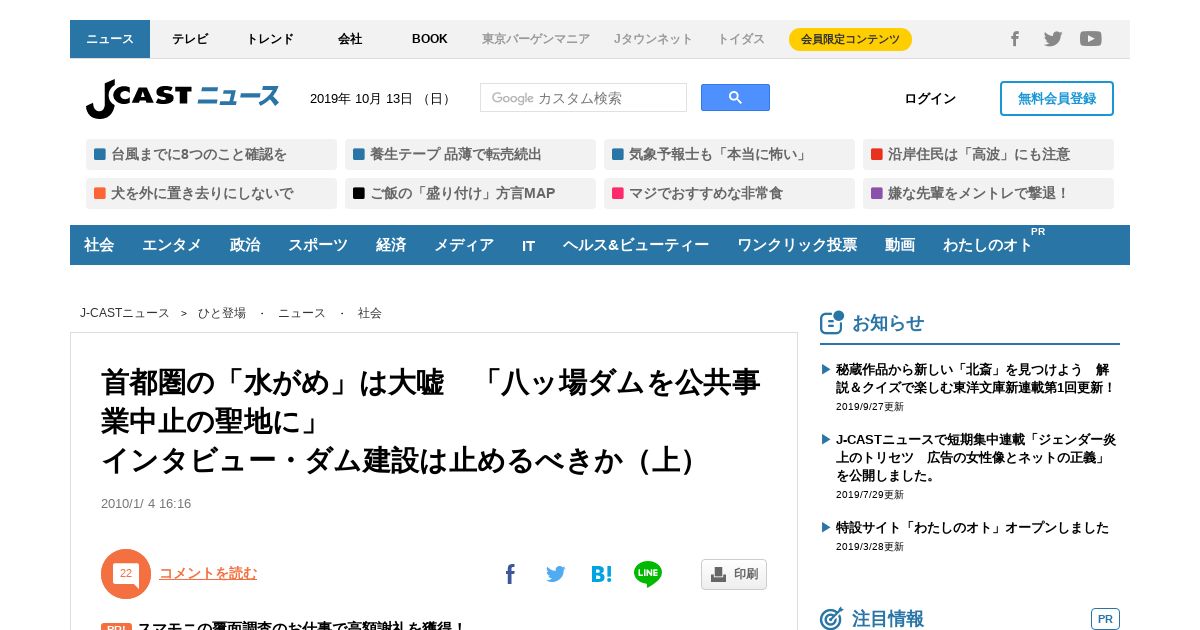The width and height of the screenshot is (1200, 630).
Task: Select the テレビ top tab
Action: (190, 39)
